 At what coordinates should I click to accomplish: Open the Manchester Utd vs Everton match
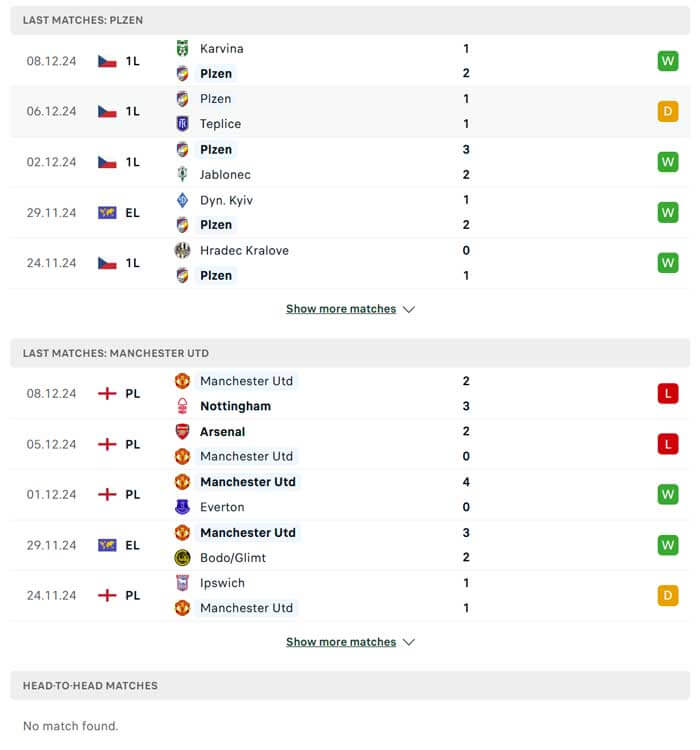[350, 494]
